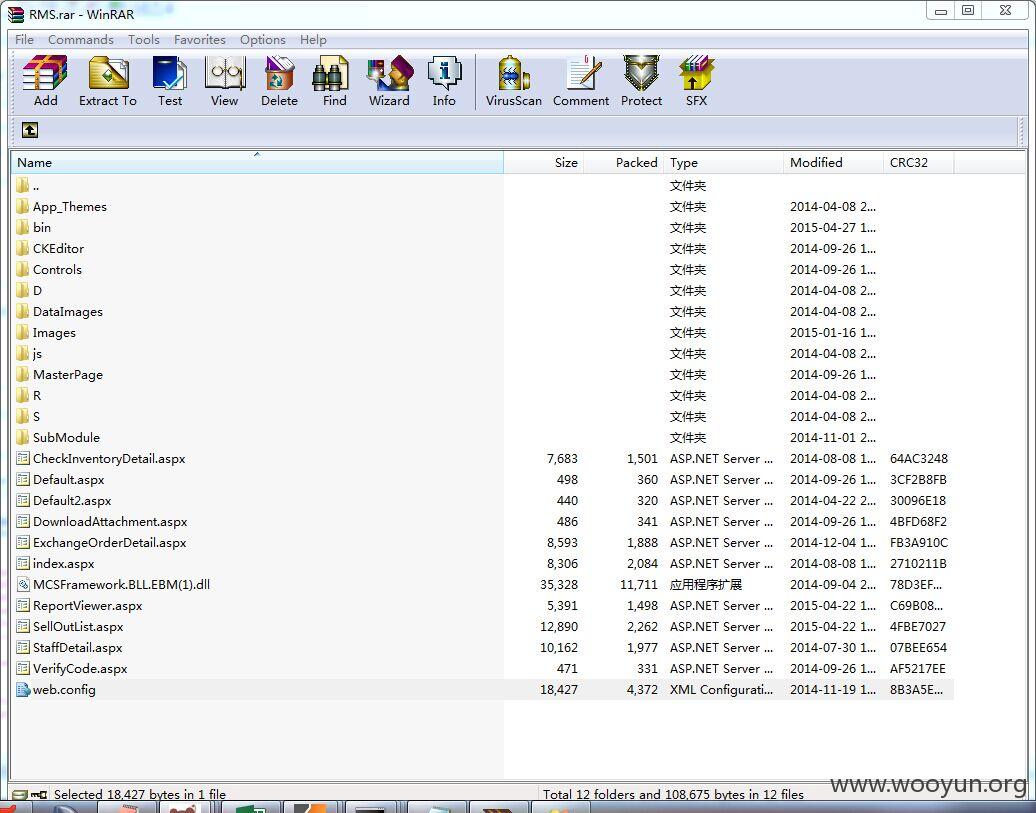Run the Test archive tool
1036x813 pixels.
pos(170,81)
